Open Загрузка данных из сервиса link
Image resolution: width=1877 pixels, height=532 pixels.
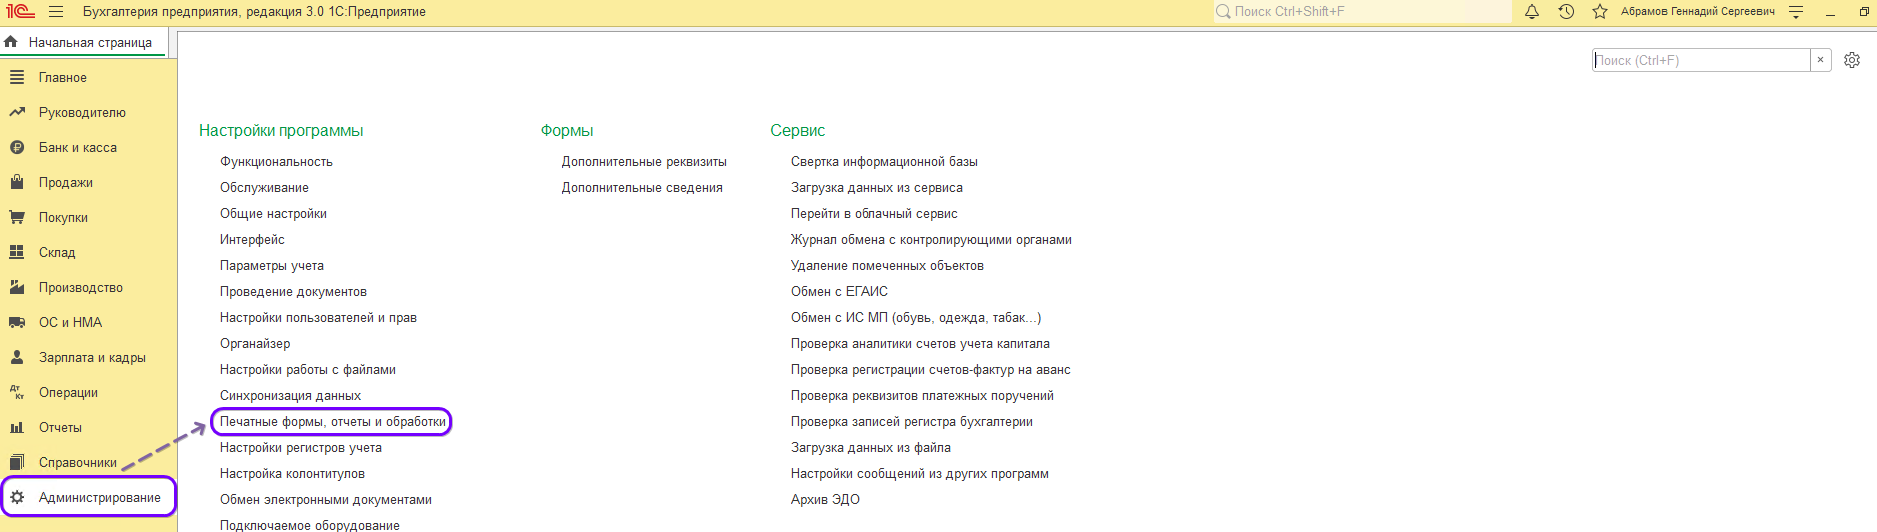click(877, 187)
